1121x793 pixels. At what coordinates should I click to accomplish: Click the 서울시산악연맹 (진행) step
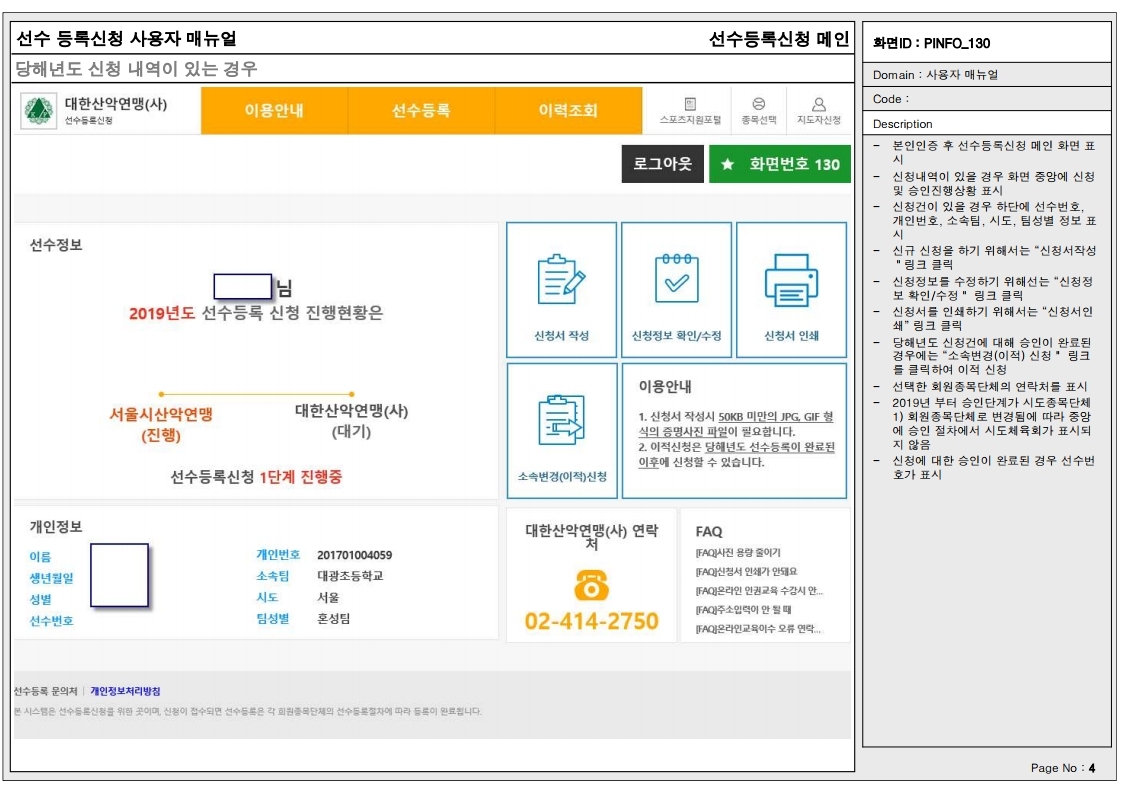(161, 425)
